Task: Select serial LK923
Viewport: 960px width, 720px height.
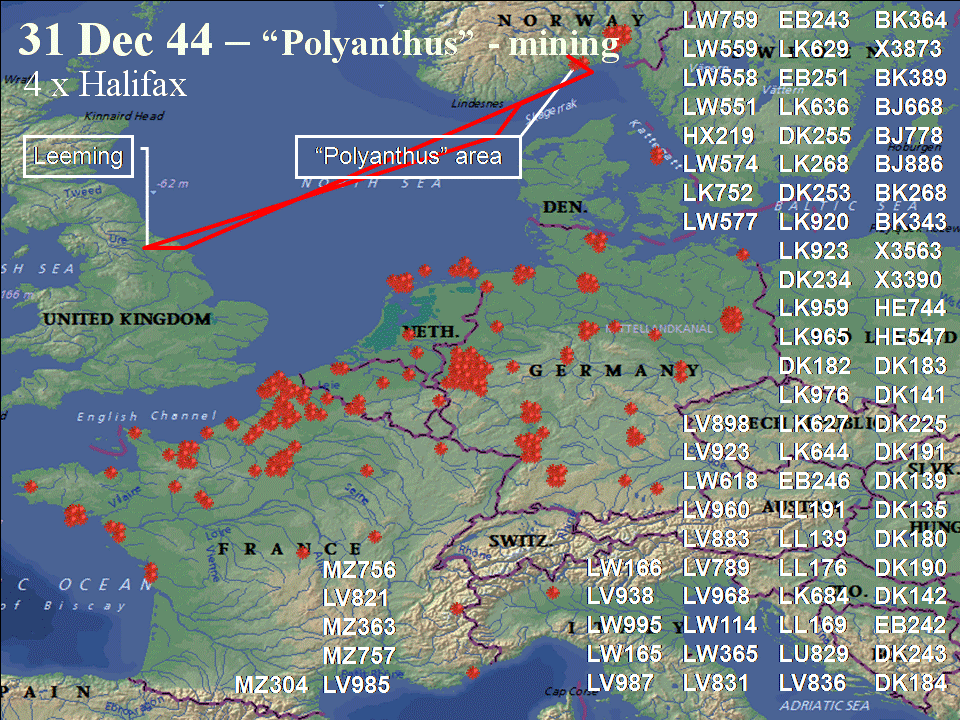Action: tap(814, 250)
